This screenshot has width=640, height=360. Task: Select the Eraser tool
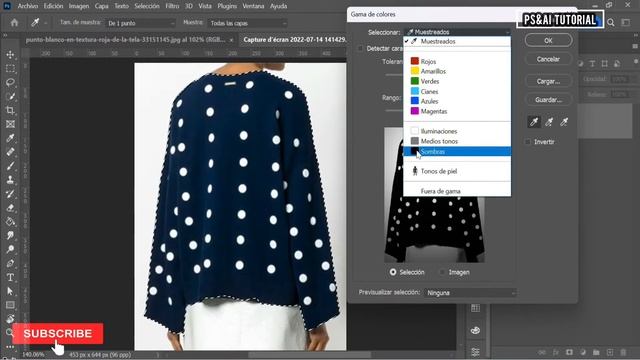coord(11,208)
